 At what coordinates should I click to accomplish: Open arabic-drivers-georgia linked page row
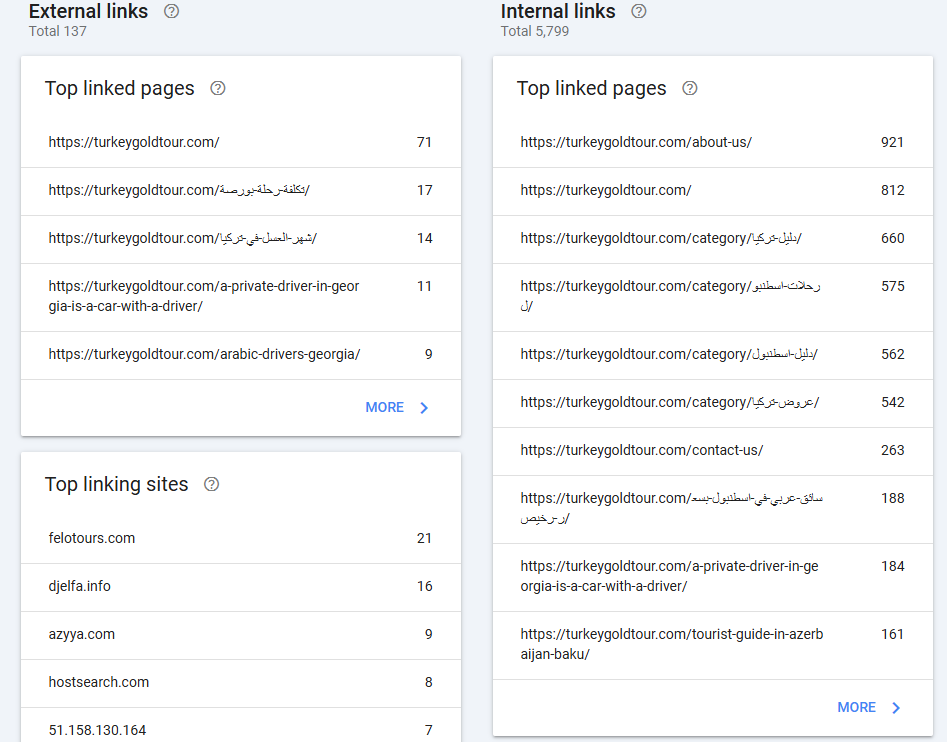pyautogui.click(x=241, y=355)
